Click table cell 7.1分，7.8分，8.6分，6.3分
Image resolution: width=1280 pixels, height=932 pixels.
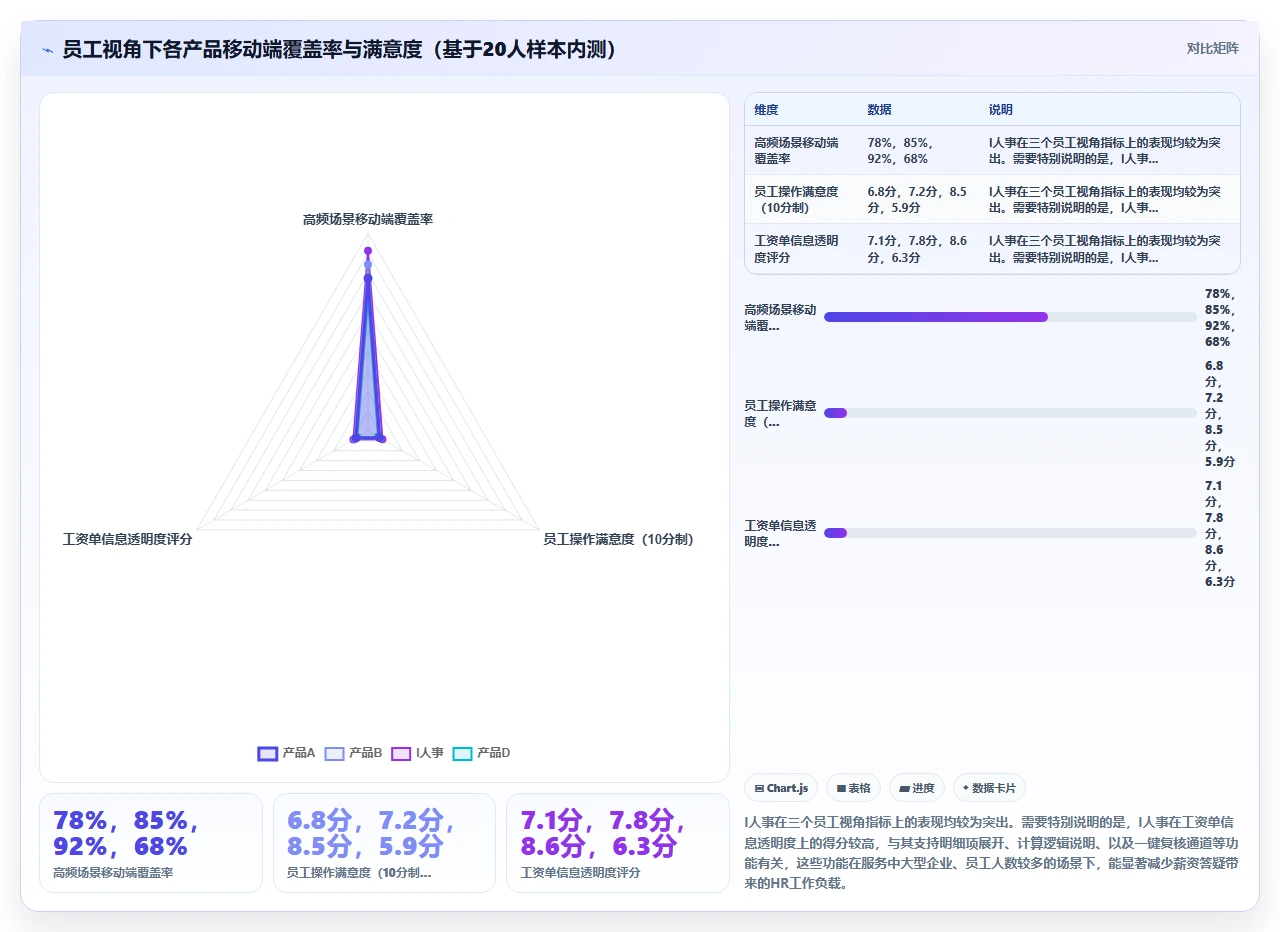tap(919, 249)
